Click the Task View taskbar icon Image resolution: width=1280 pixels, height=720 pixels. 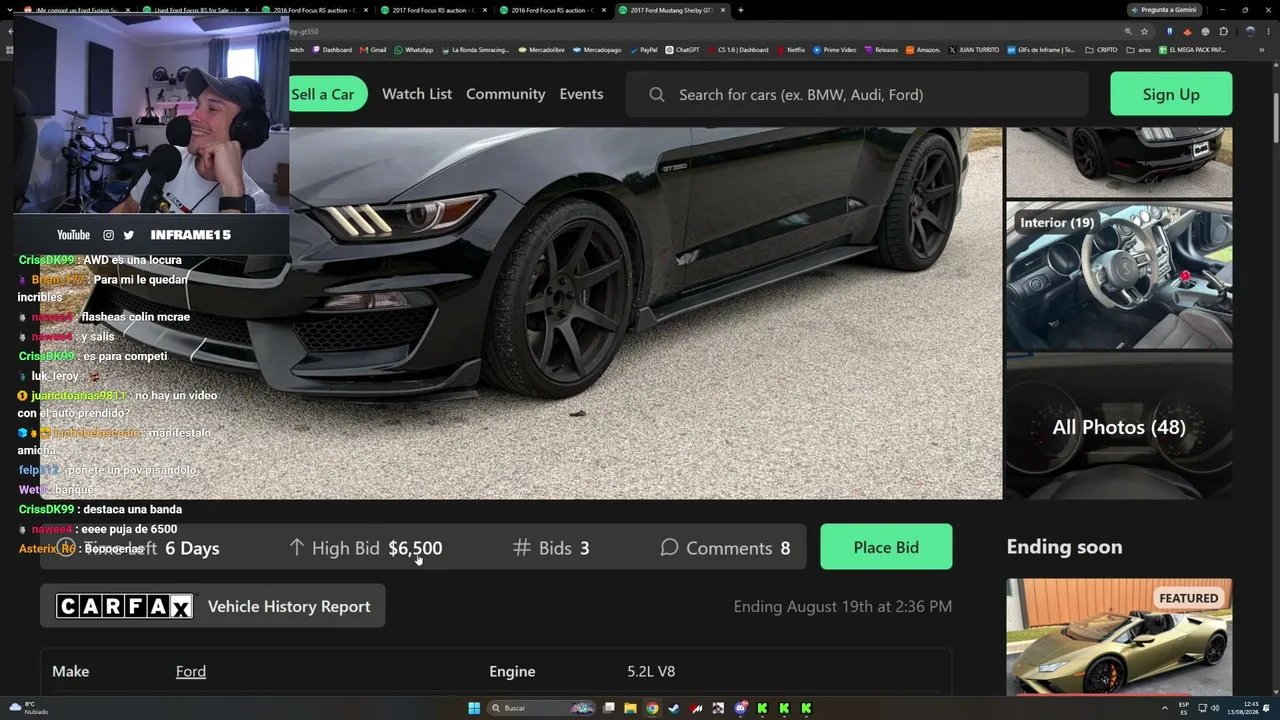click(608, 708)
